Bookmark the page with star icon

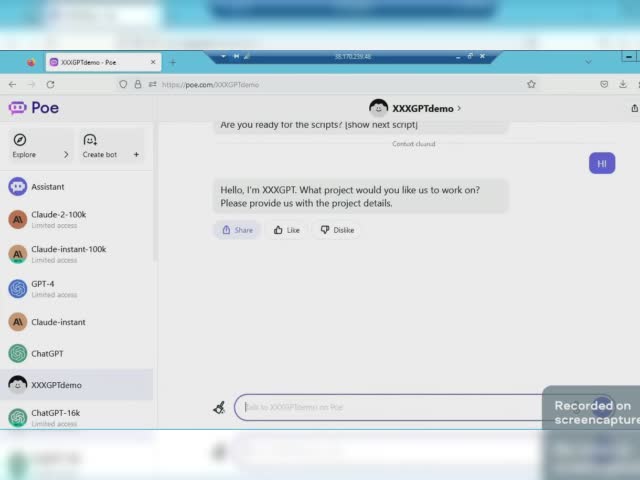531,84
